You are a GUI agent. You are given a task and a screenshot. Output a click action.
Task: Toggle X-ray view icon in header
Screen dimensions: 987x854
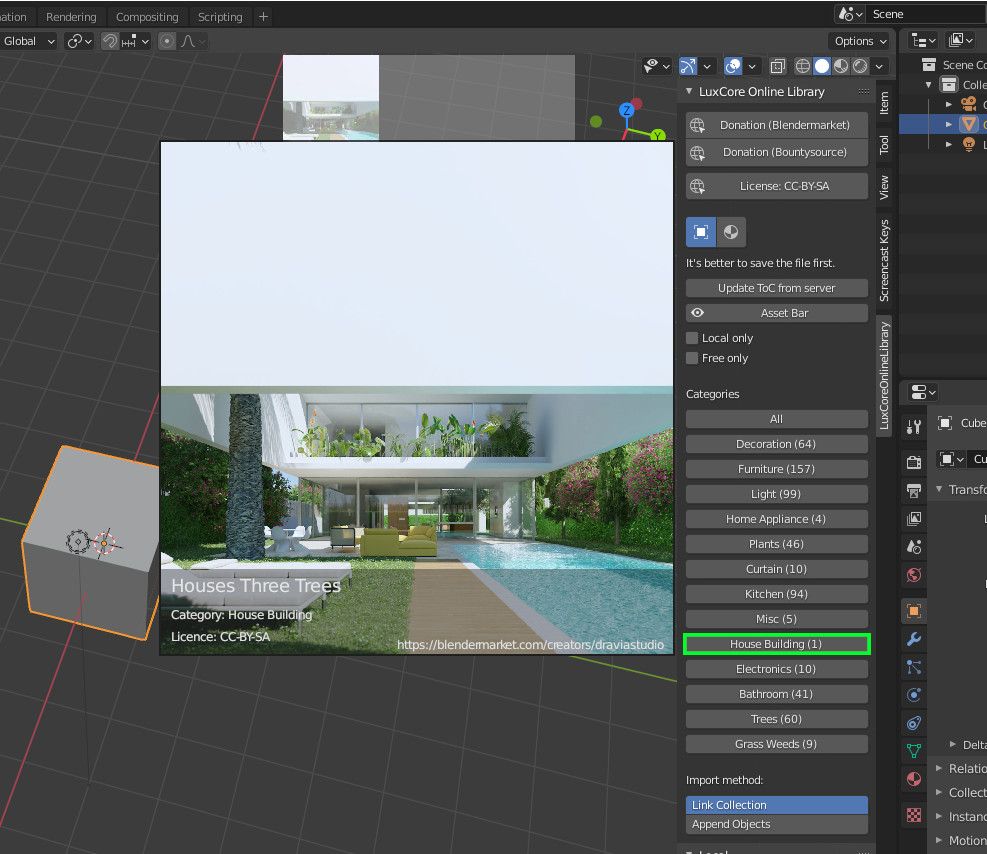778,66
